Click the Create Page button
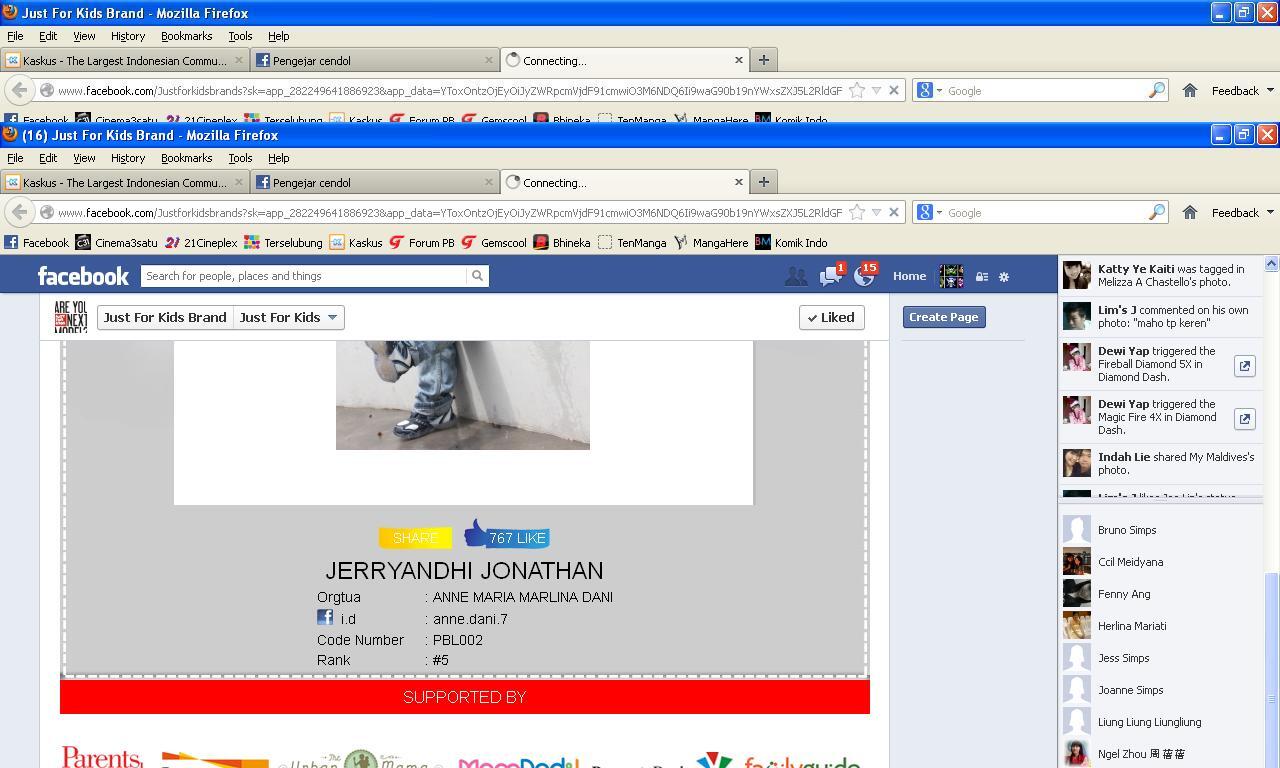This screenshot has height=768, width=1280. [x=943, y=317]
